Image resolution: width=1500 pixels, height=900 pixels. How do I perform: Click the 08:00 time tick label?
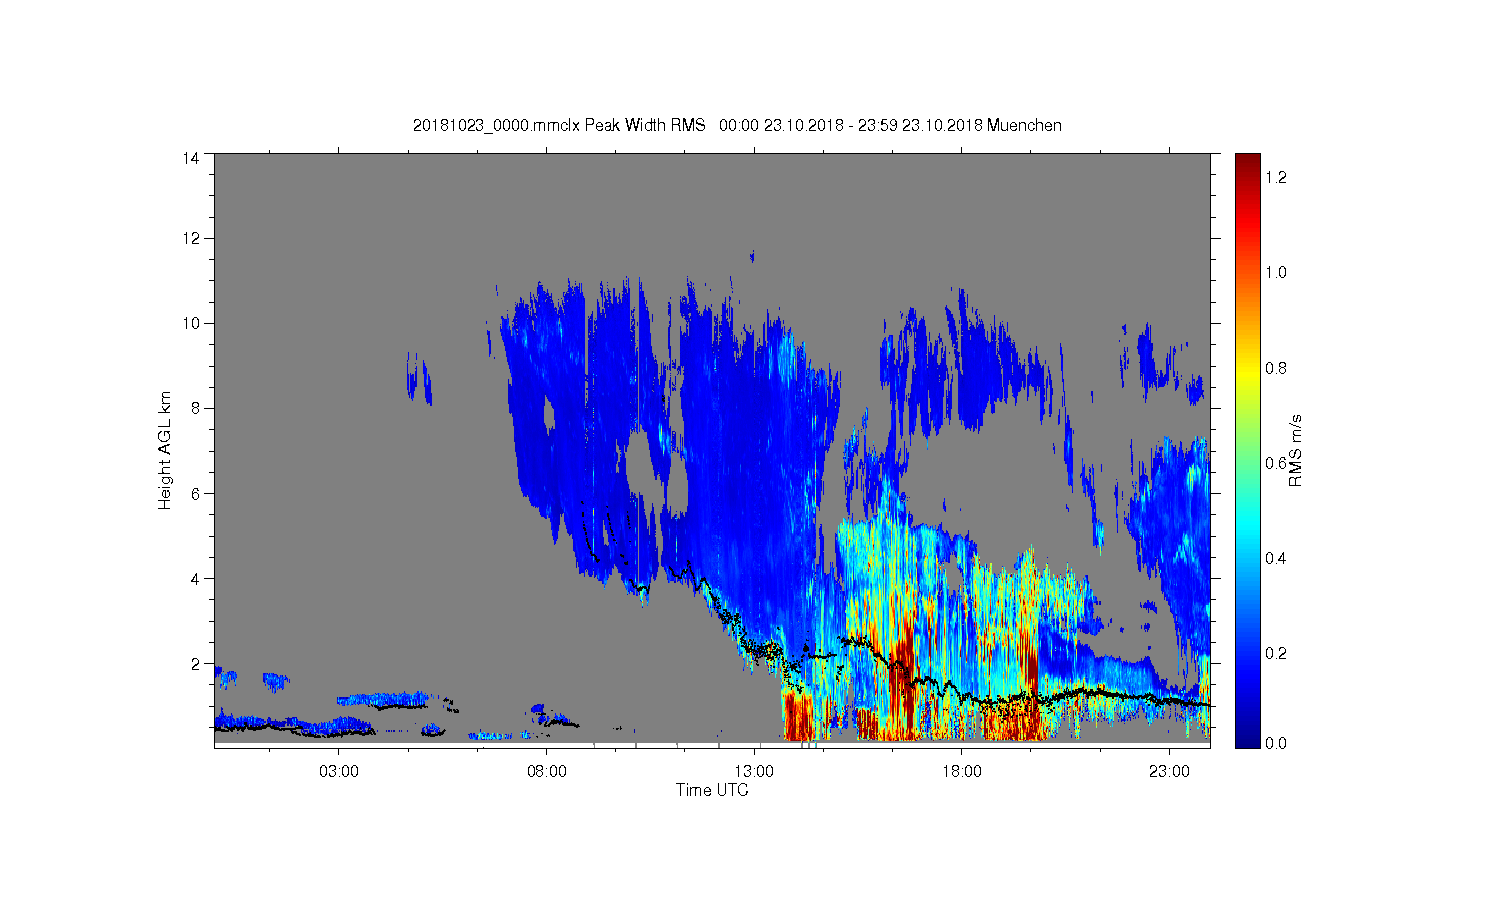(x=547, y=772)
